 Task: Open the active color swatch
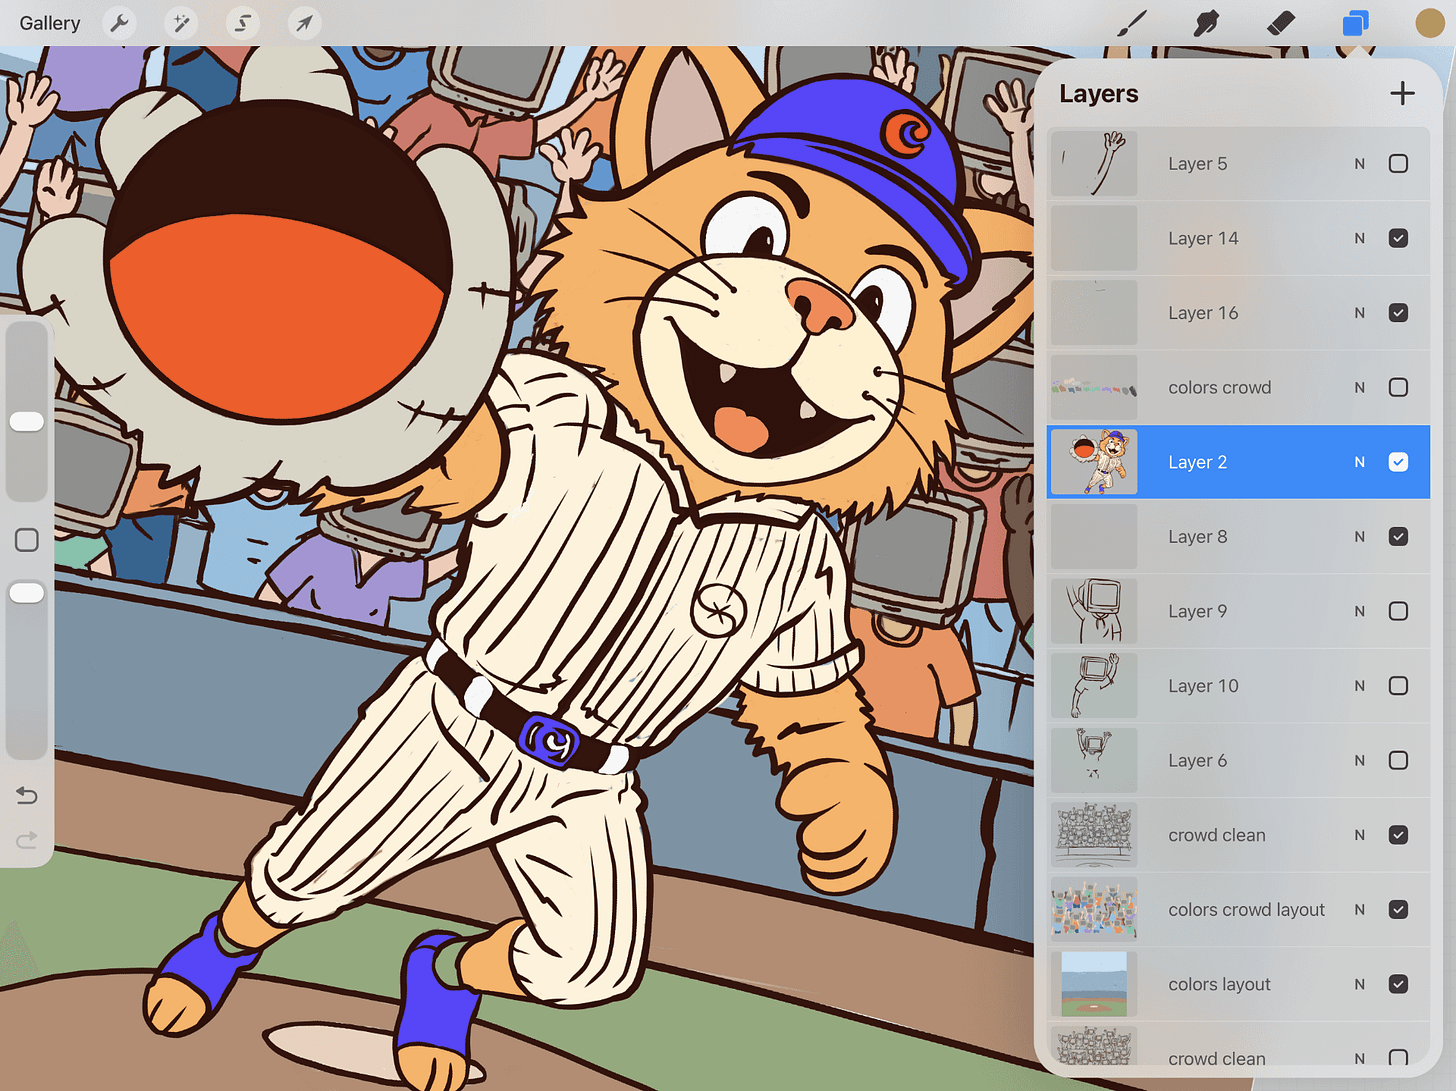coord(1430,22)
